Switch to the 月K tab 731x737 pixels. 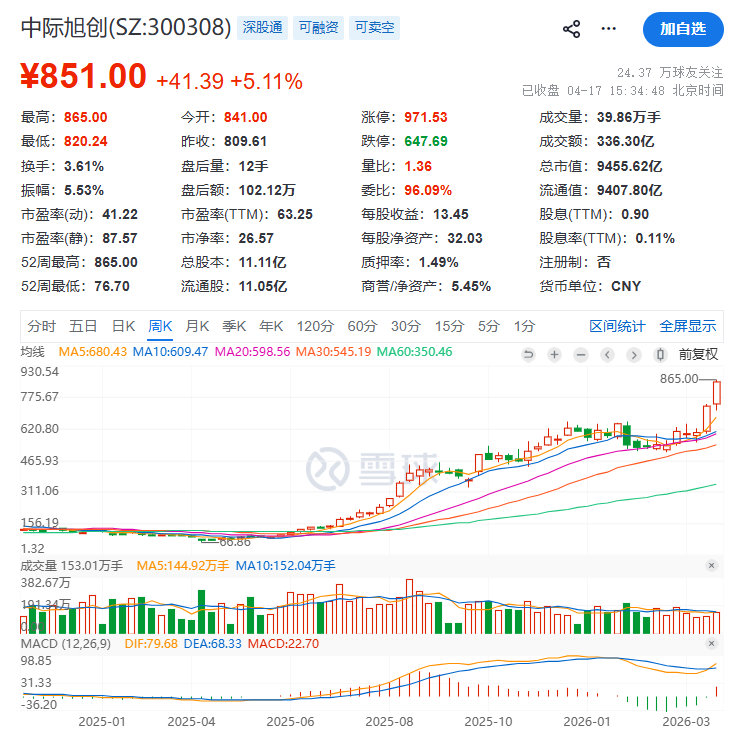click(x=197, y=326)
